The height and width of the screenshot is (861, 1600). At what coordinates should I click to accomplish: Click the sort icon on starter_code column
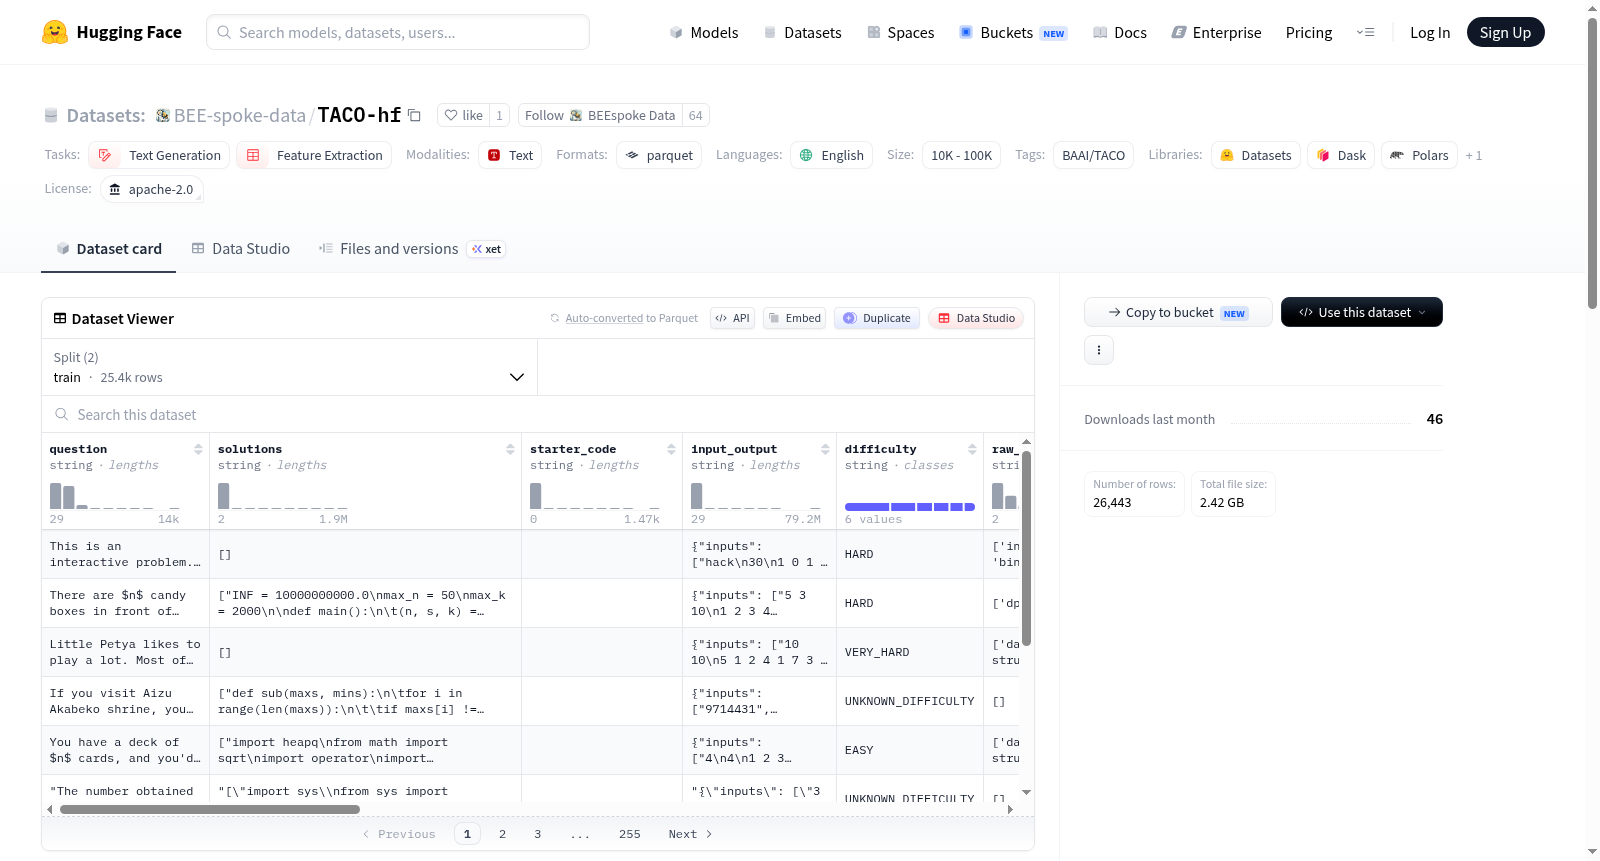pyautogui.click(x=671, y=449)
